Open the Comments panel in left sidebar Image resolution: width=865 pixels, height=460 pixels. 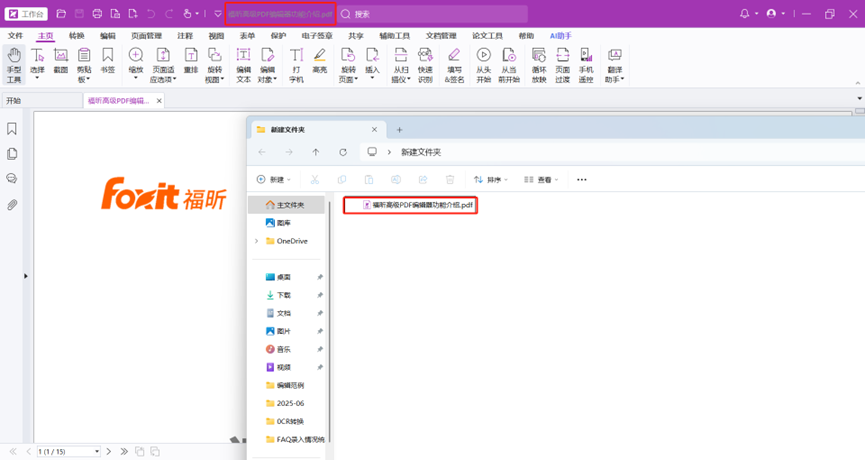coord(12,179)
